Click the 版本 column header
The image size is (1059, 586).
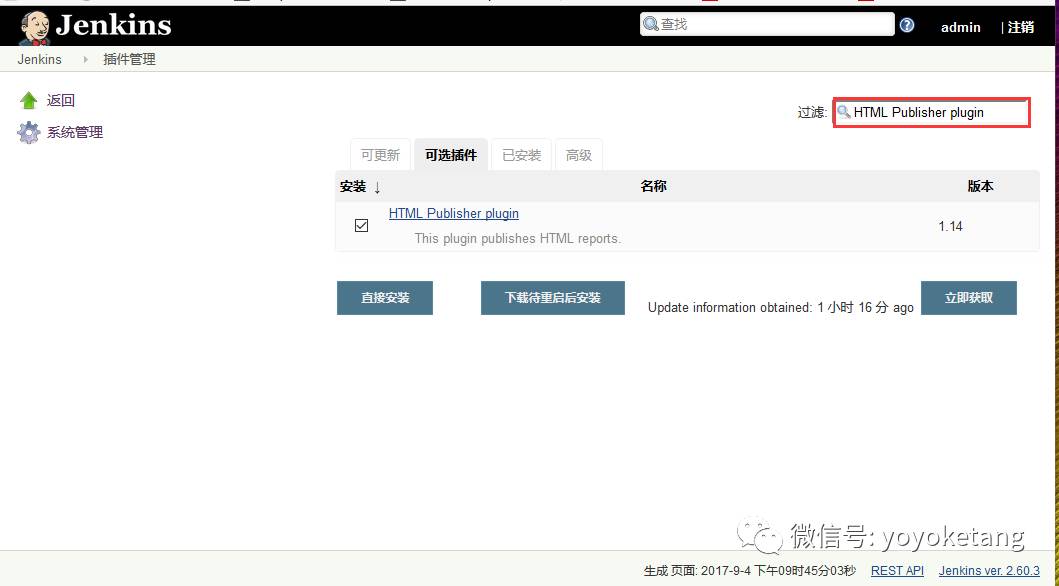click(x=980, y=186)
